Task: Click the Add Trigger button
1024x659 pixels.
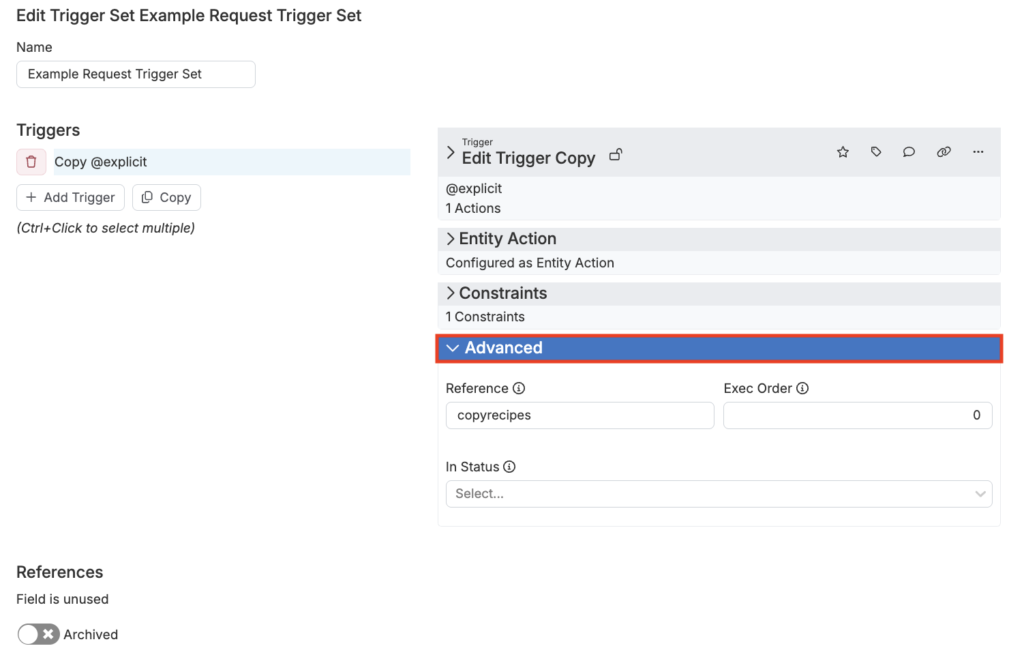Action: click(x=71, y=197)
